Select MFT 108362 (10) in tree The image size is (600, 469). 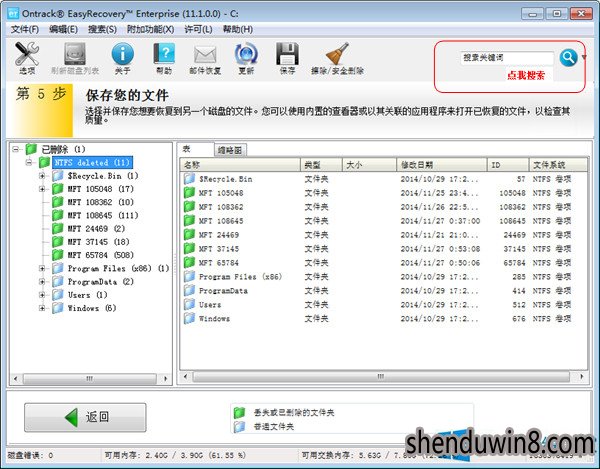(101, 202)
